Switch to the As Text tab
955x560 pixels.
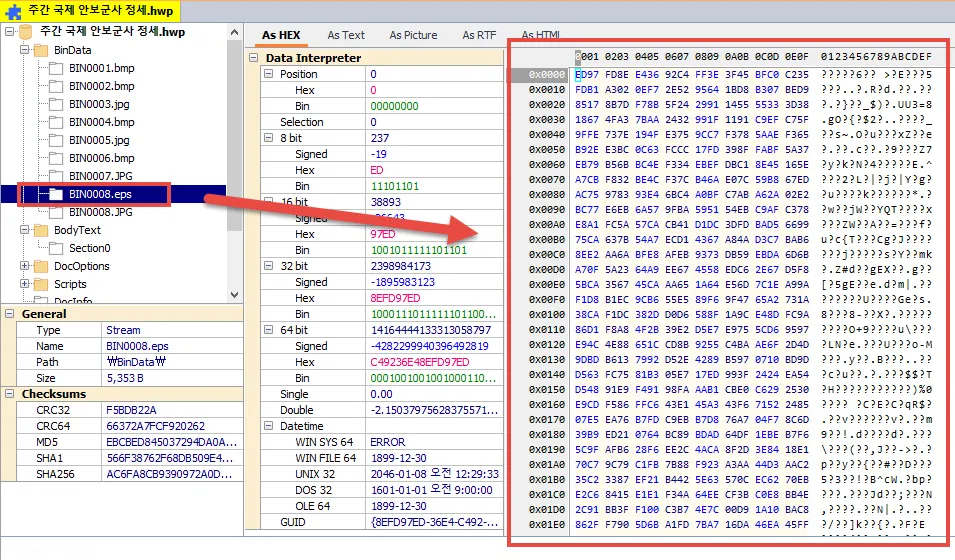point(346,35)
